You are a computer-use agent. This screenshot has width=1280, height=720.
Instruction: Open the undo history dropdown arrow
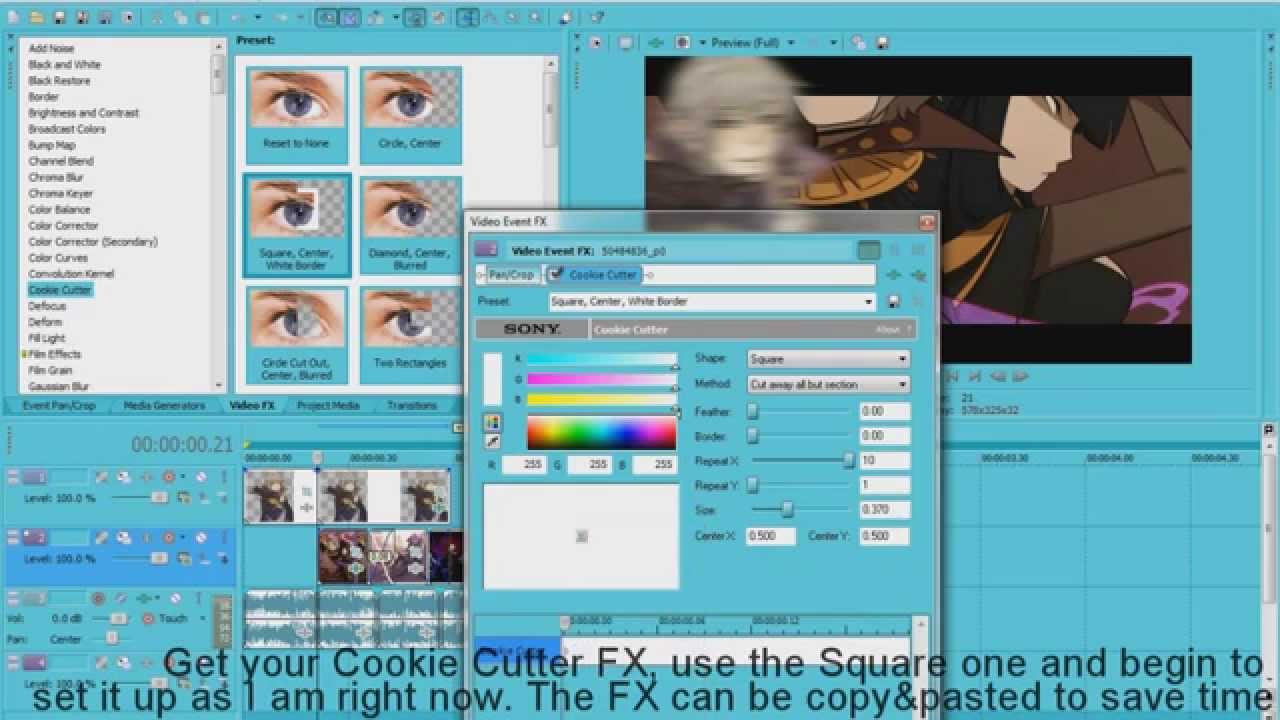(x=258, y=17)
